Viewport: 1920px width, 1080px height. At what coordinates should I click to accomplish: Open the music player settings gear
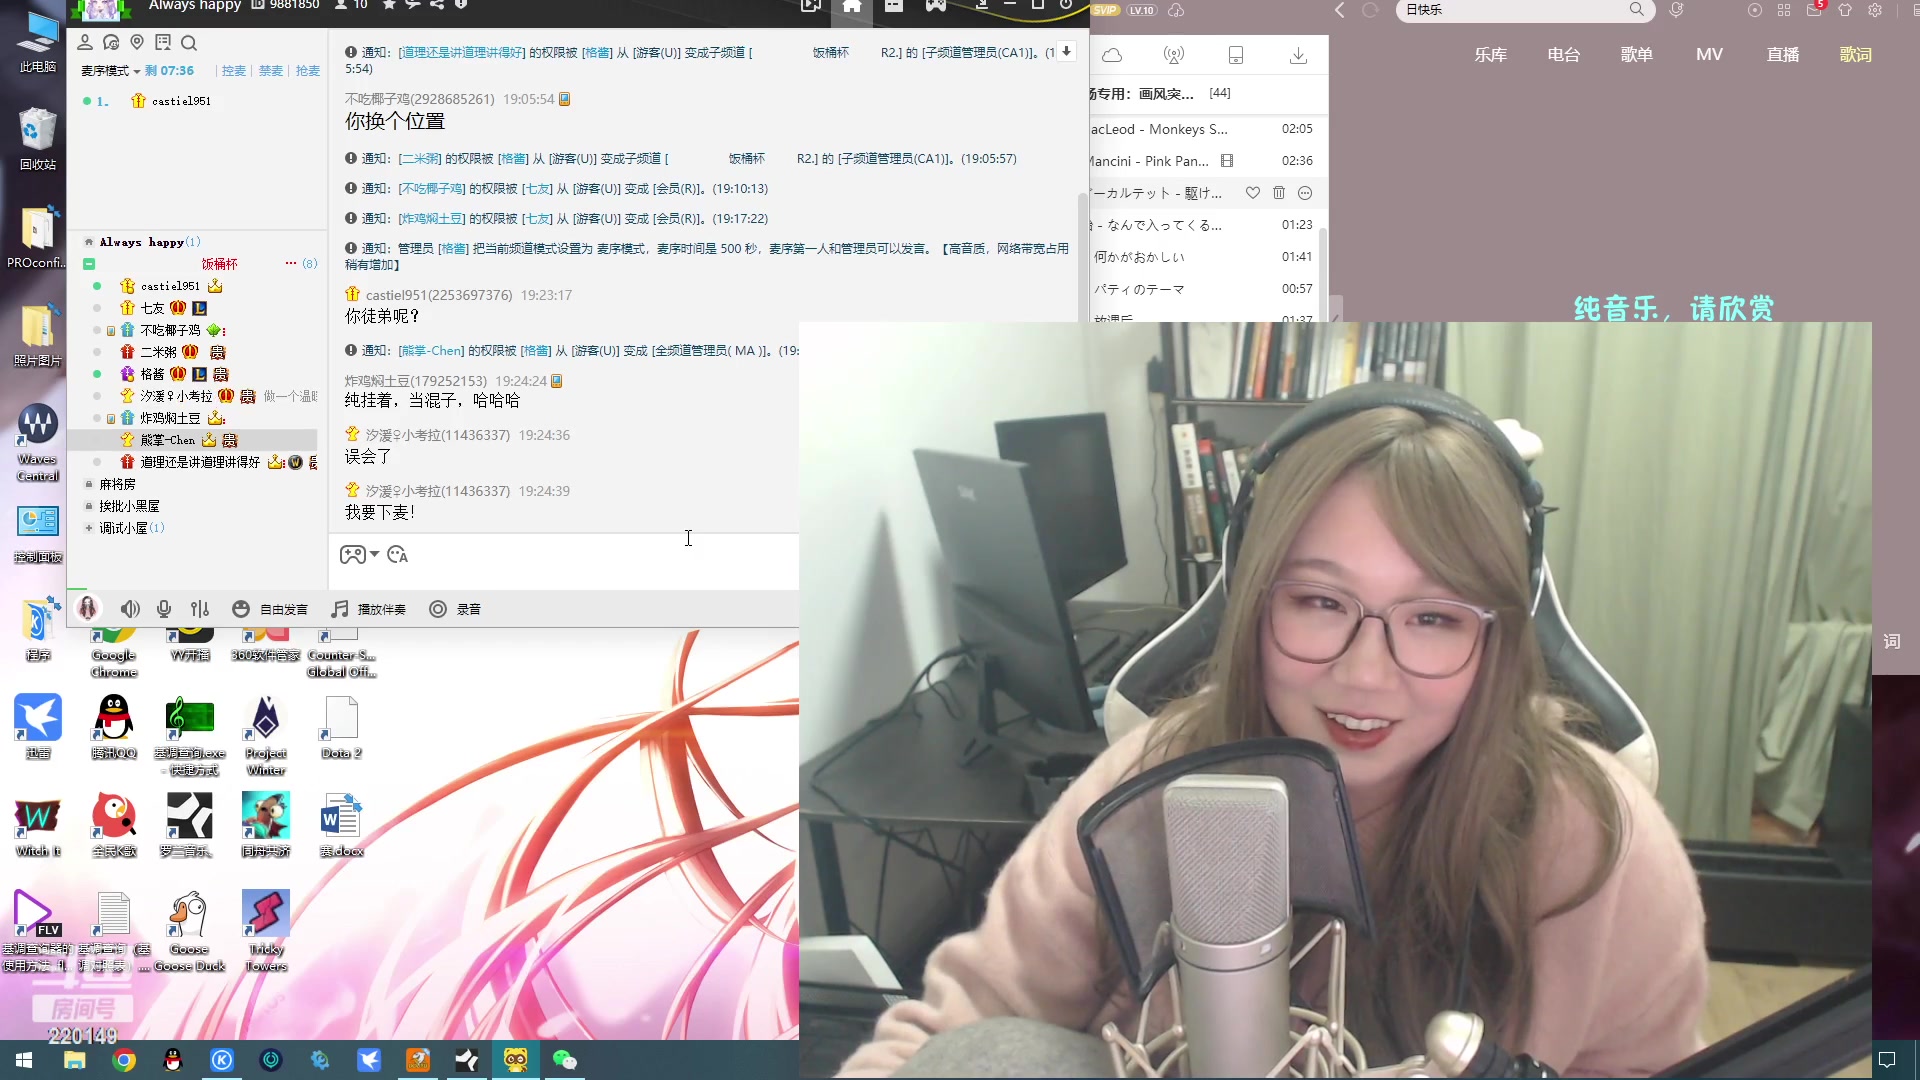1875,10
